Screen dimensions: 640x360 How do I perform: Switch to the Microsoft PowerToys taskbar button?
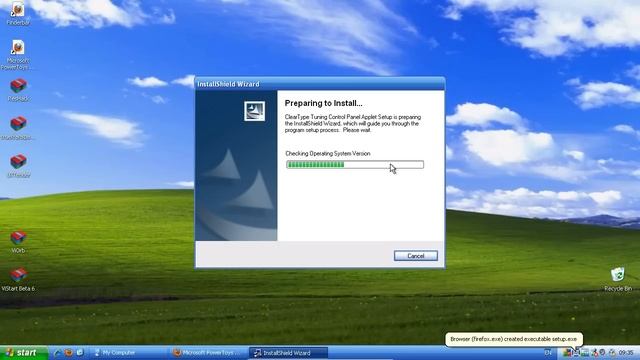coord(208,353)
